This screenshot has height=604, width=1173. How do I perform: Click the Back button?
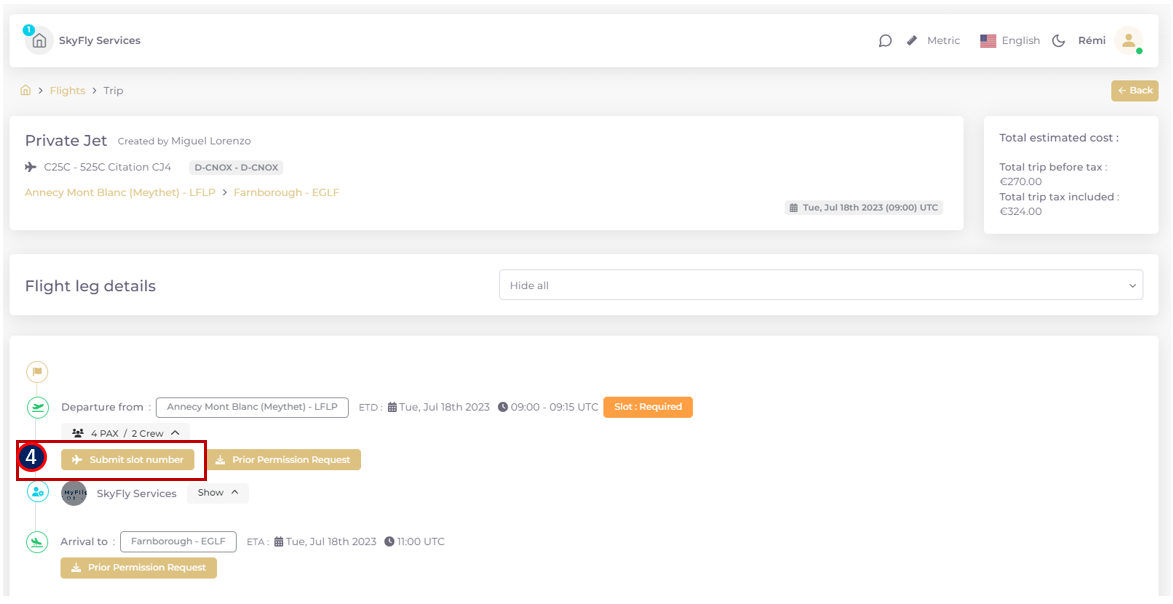(1135, 90)
